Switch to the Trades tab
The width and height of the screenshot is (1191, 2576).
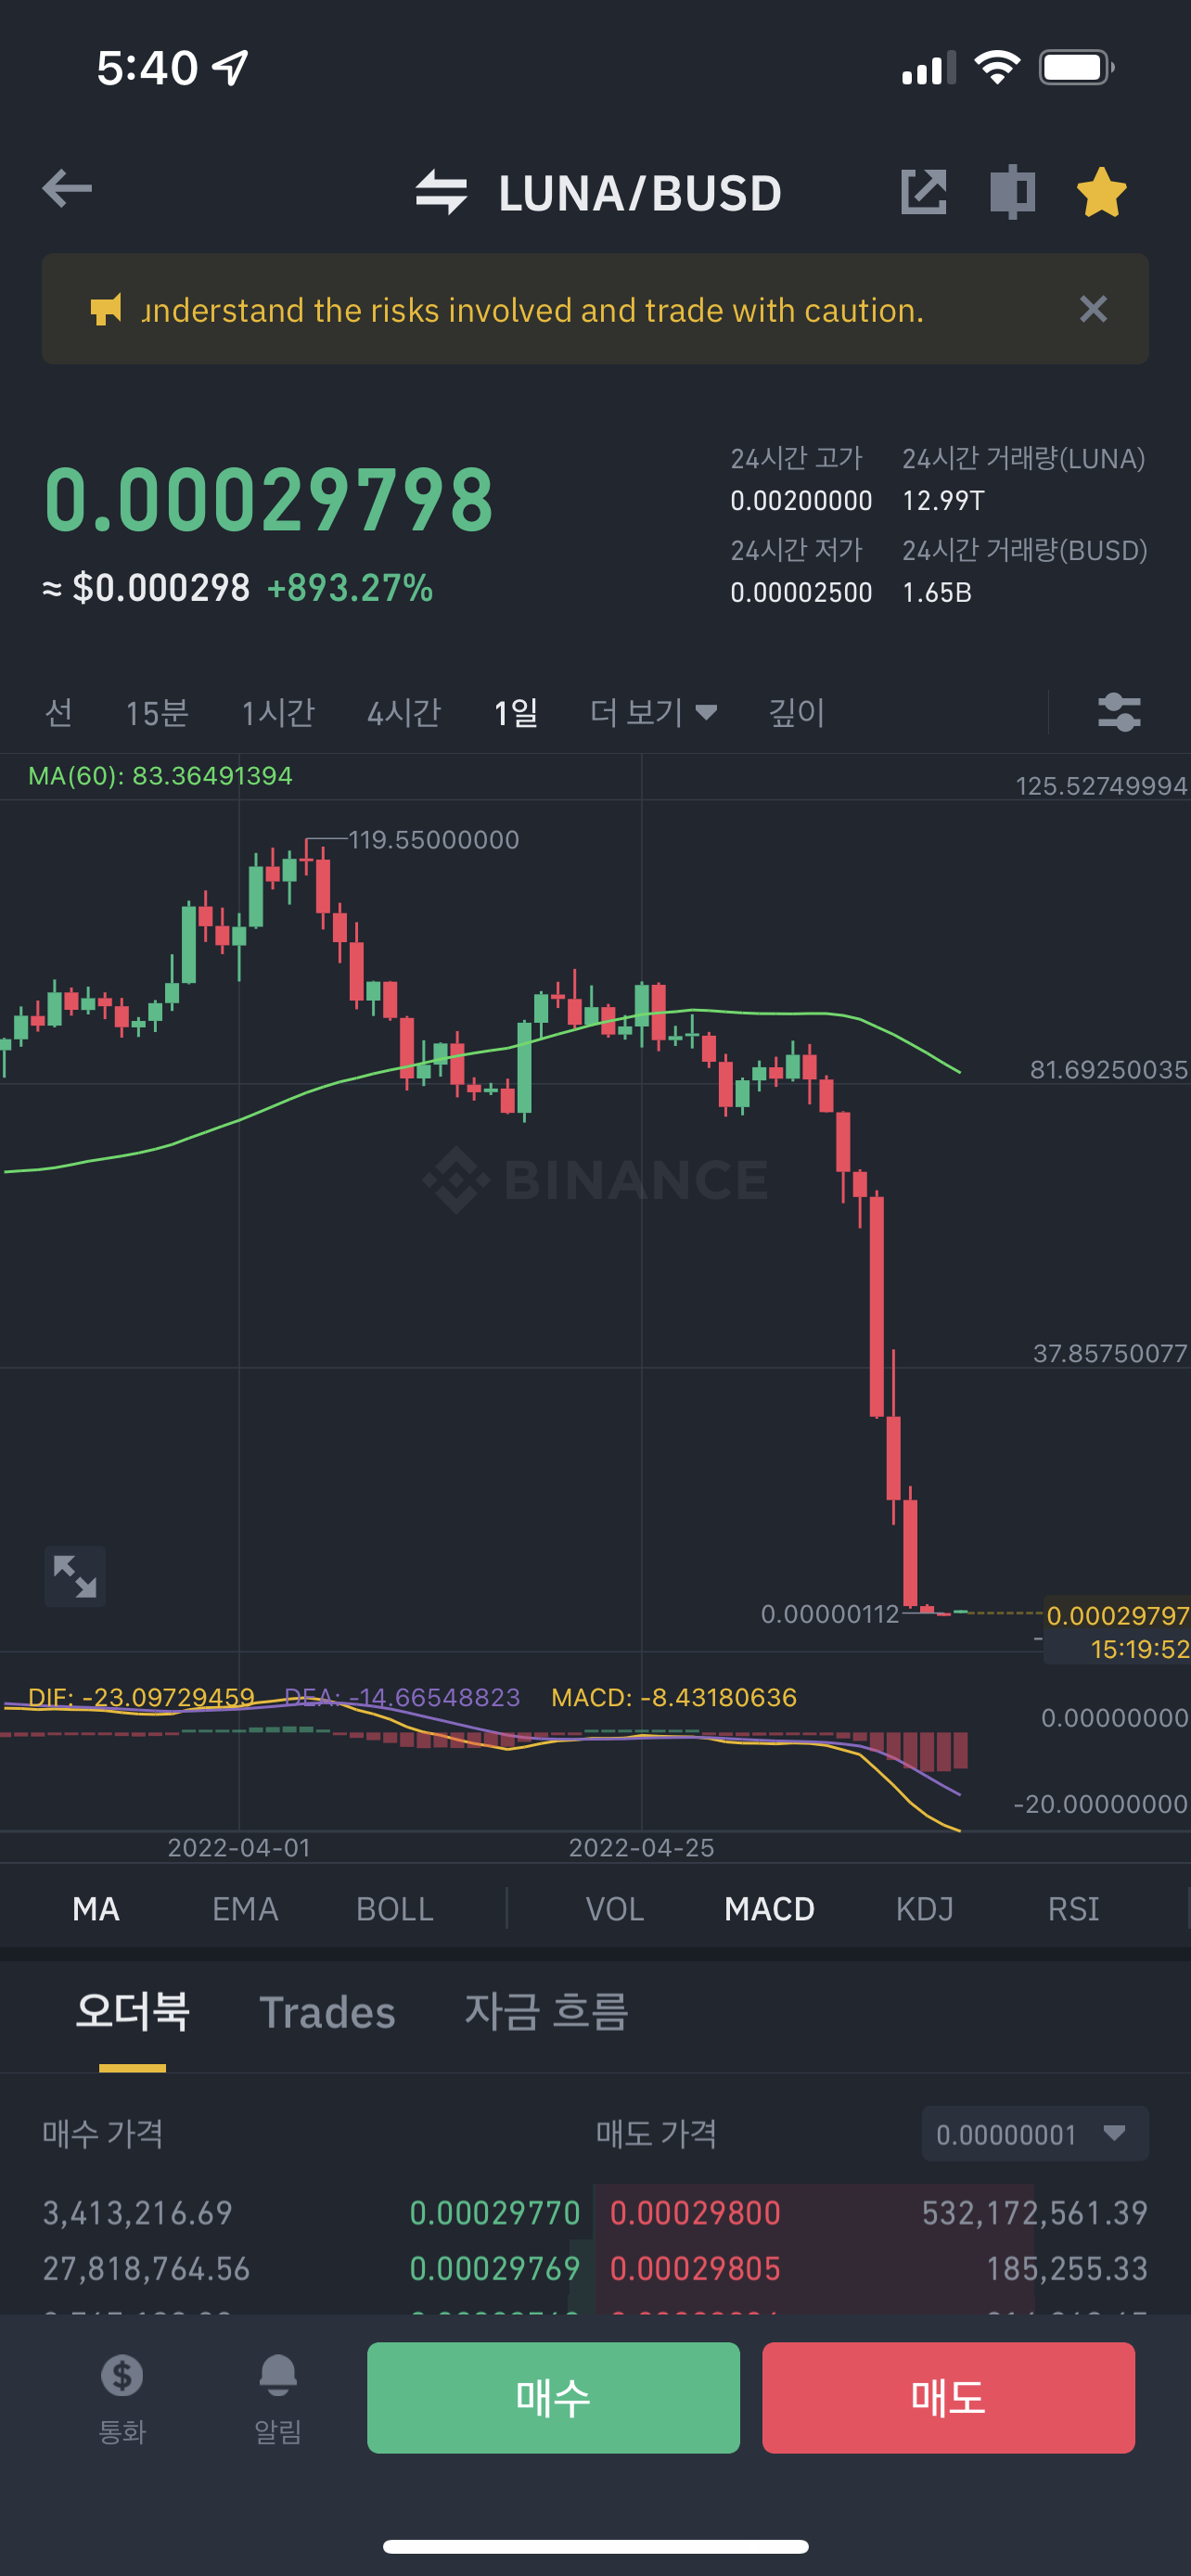coord(327,2012)
